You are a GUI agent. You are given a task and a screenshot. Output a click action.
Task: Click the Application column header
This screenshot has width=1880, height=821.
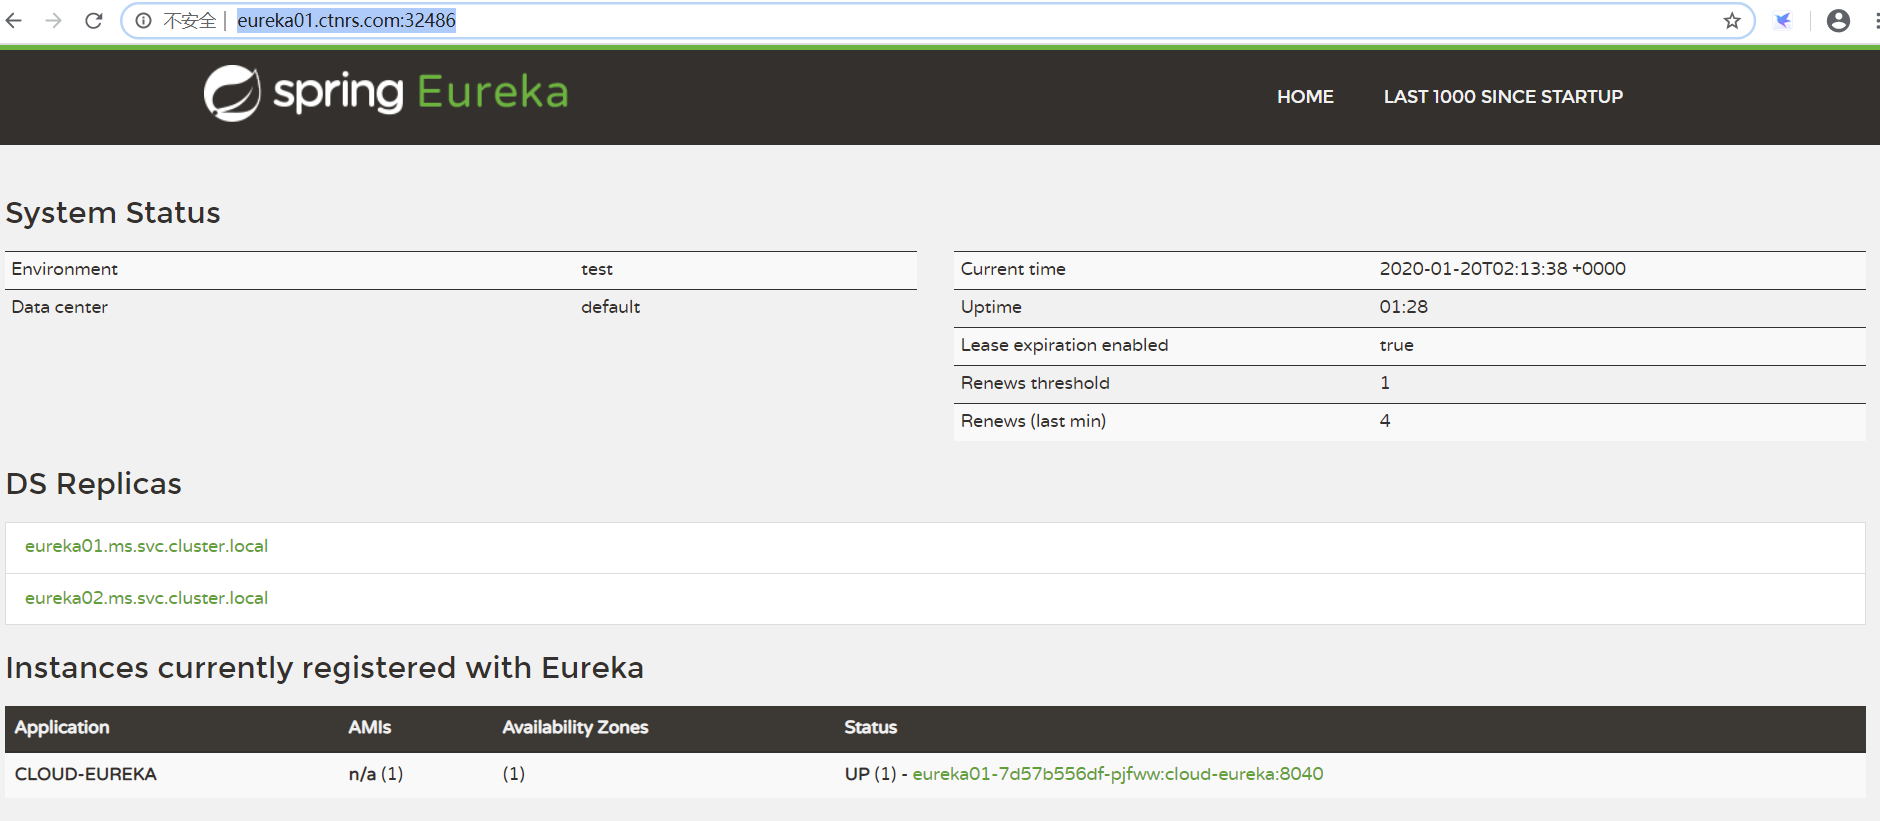(62, 728)
